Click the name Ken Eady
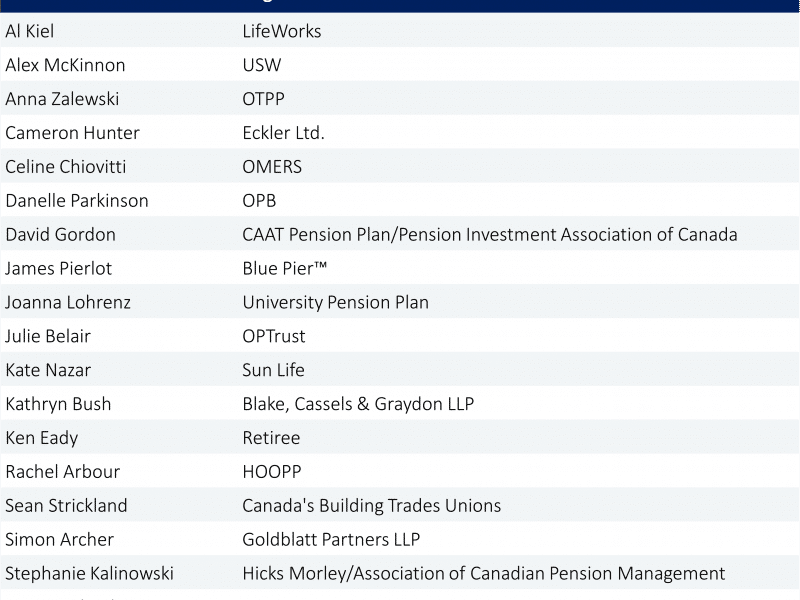The image size is (800, 600). click(x=42, y=437)
